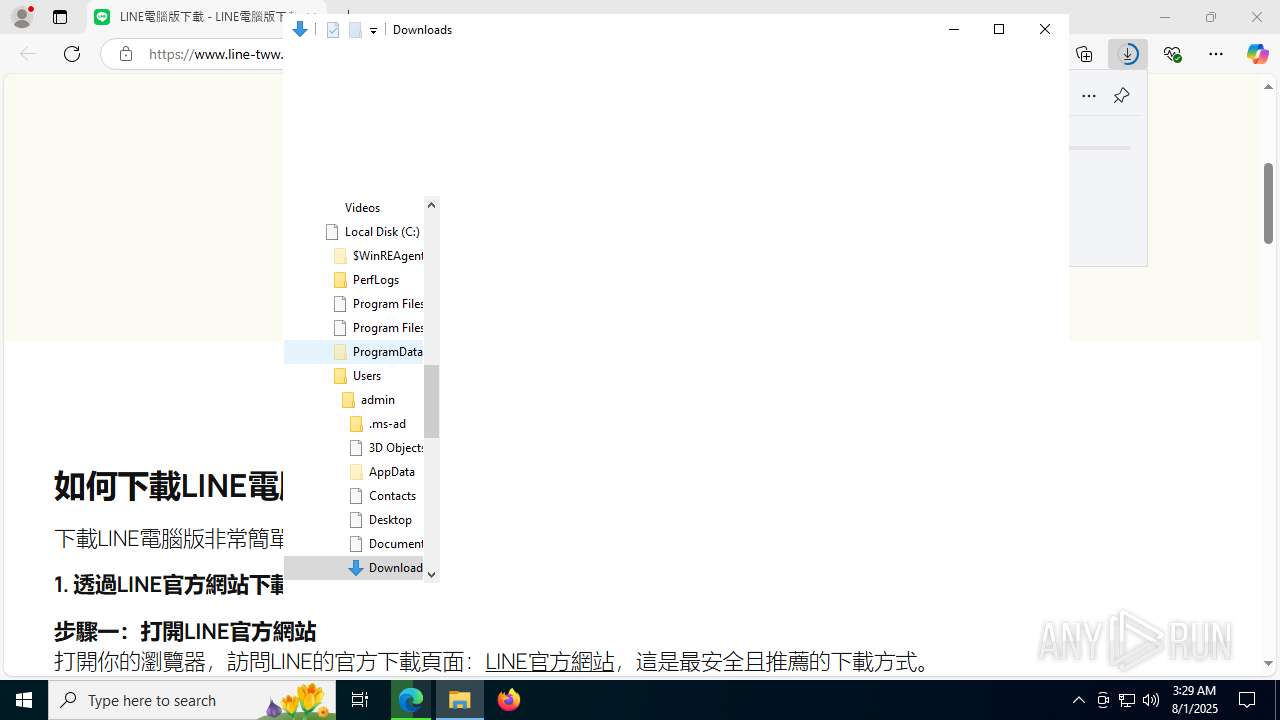Open File Explorer from taskbar
Viewport: 1280px width, 720px height.
(460, 700)
